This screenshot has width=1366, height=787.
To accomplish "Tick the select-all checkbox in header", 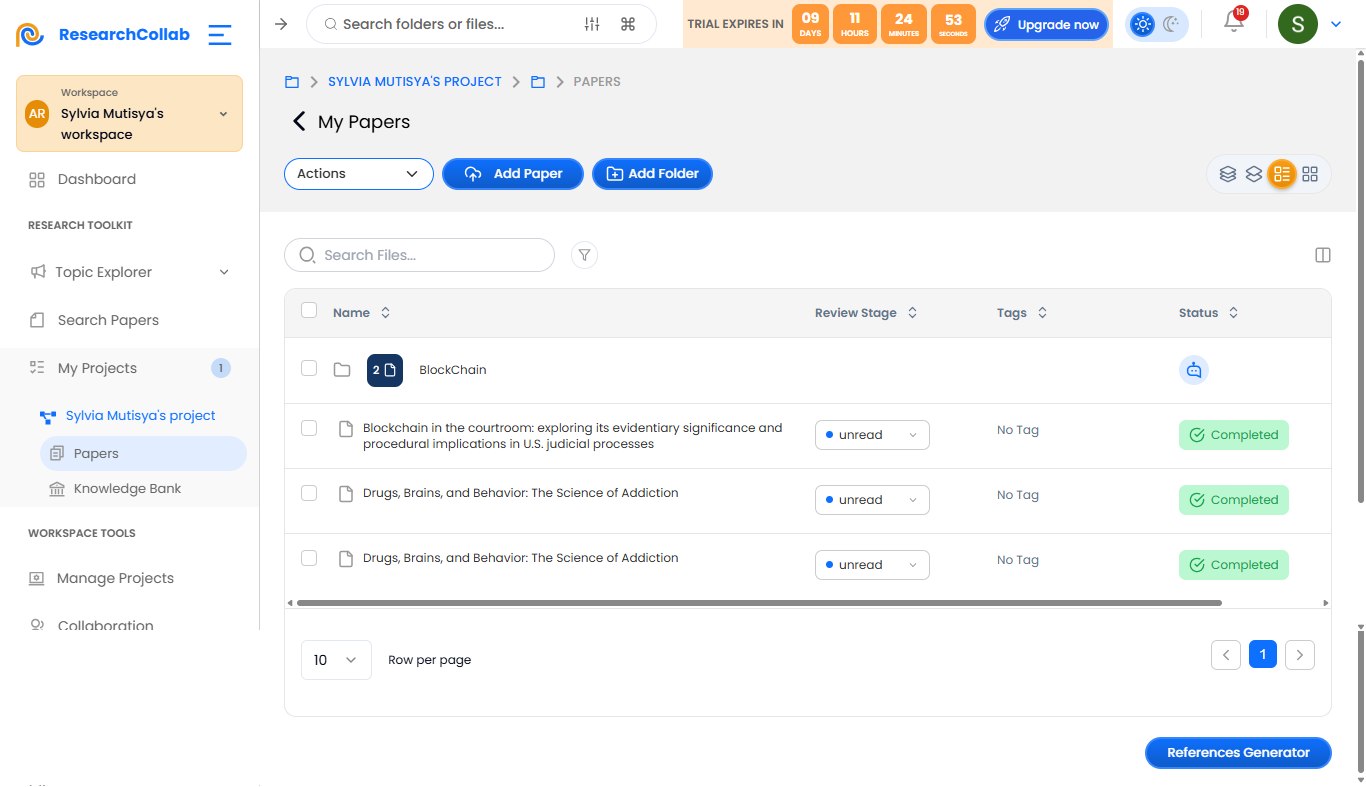I will [x=309, y=311].
